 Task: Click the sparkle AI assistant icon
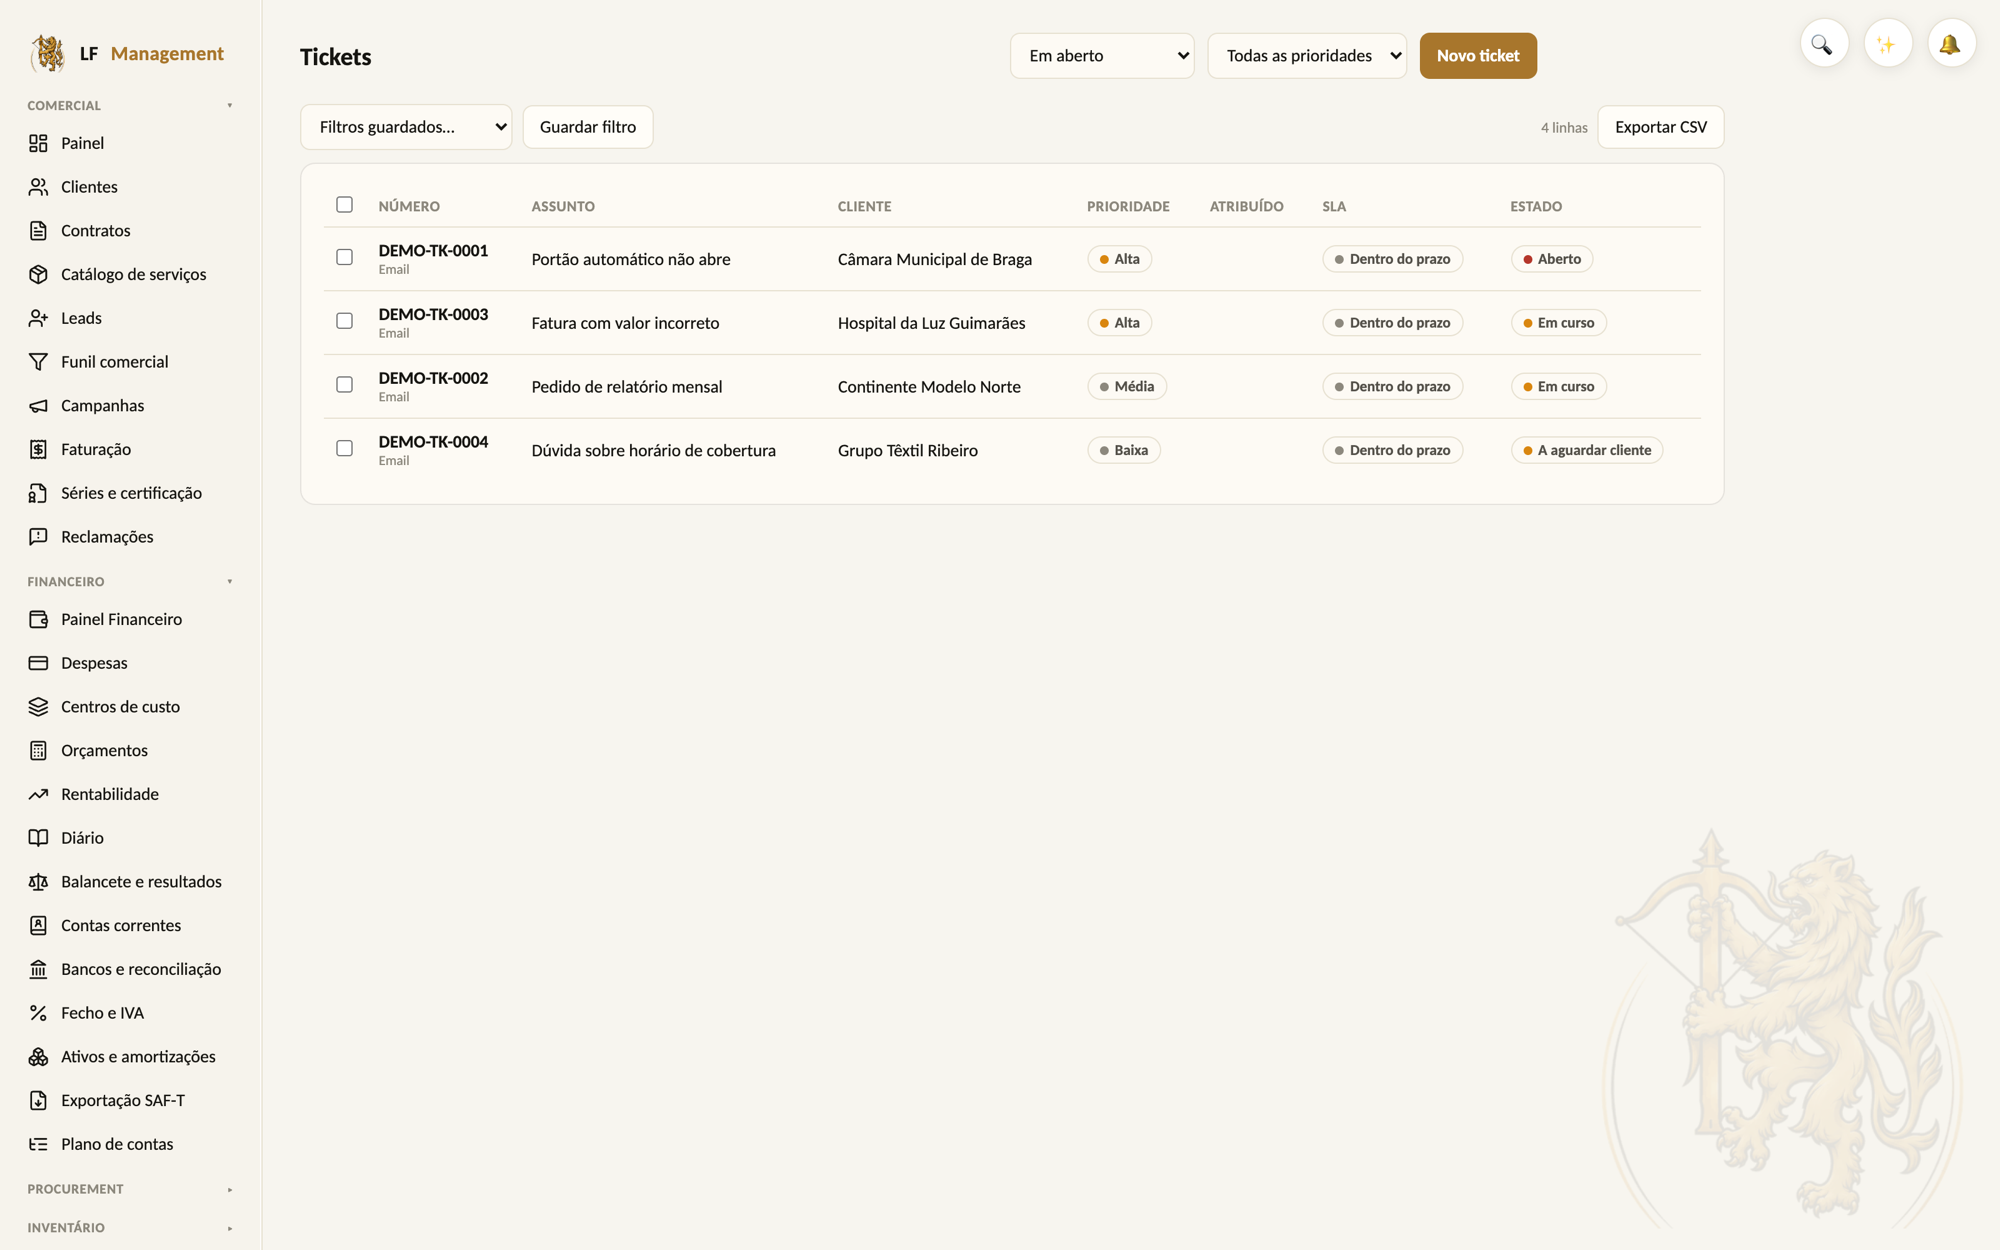click(x=1887, y=45)
